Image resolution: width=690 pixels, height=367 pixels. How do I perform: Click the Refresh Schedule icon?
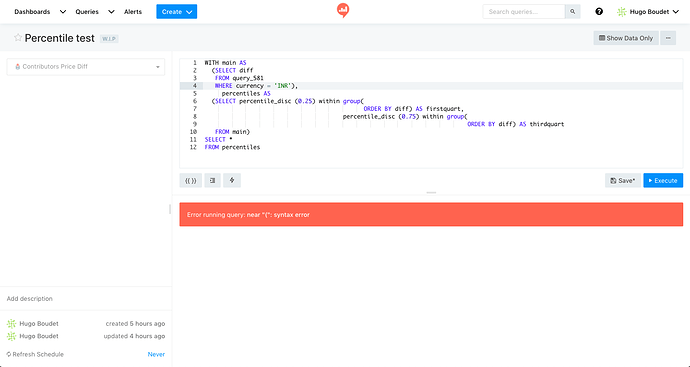(9, 354)
